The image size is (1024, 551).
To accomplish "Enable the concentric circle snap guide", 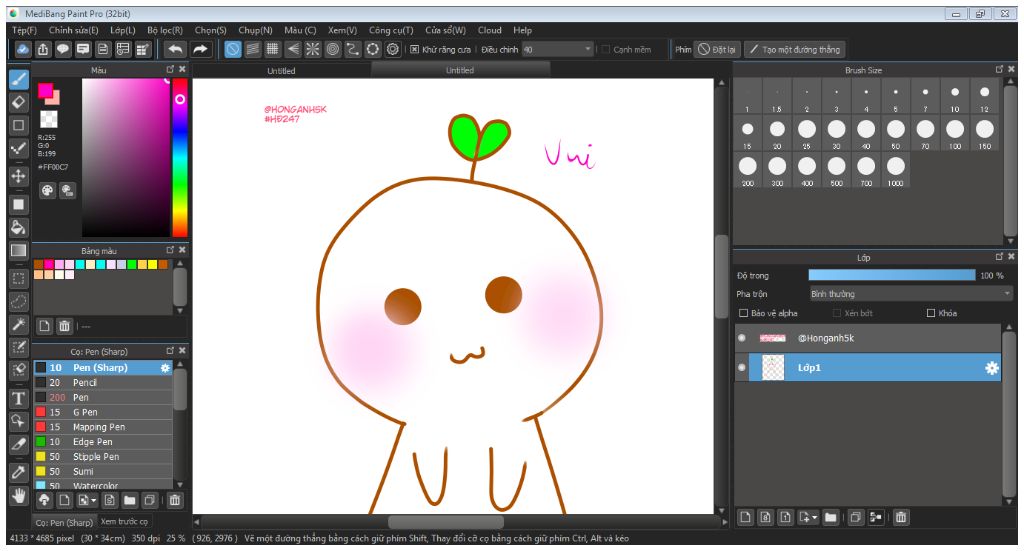I will point(332,49).
